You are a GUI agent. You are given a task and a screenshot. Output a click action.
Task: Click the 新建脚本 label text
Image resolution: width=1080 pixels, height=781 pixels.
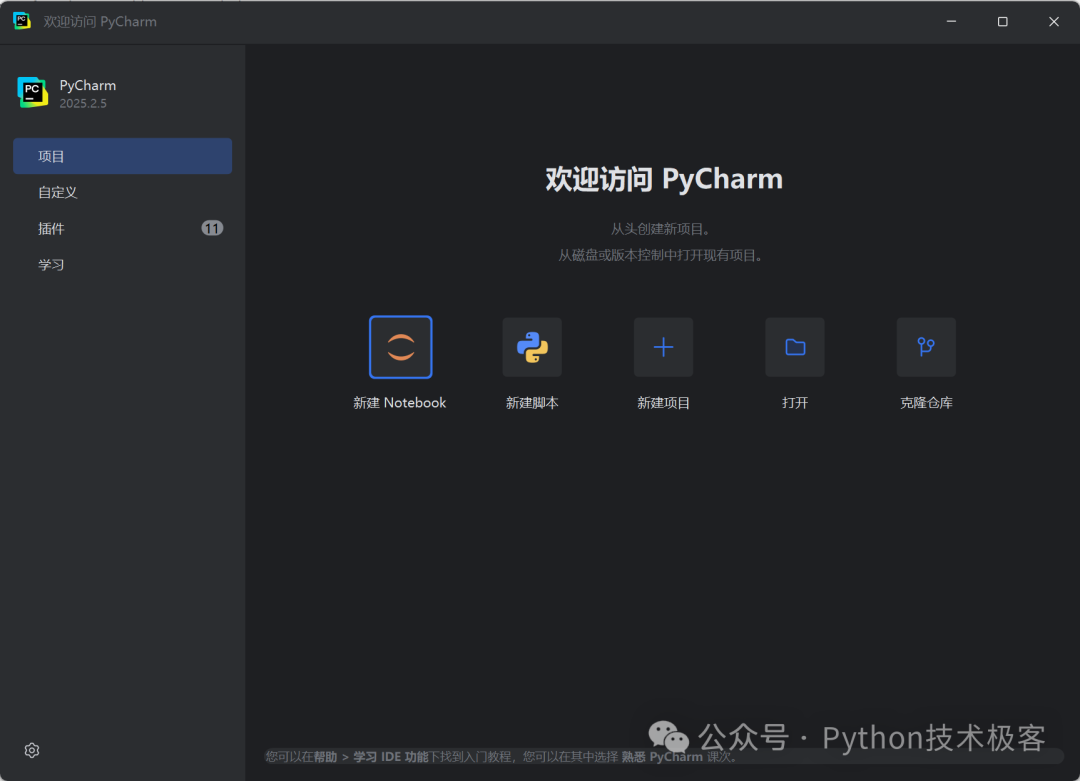point(532,403)
